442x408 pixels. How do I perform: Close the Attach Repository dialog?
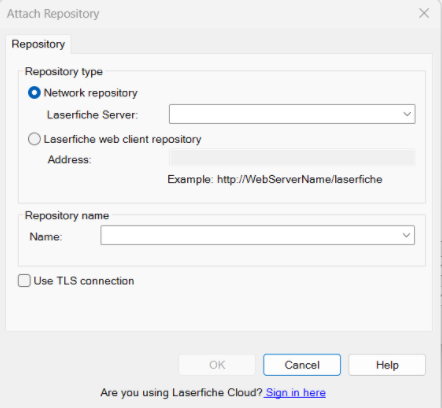(424, 13)
